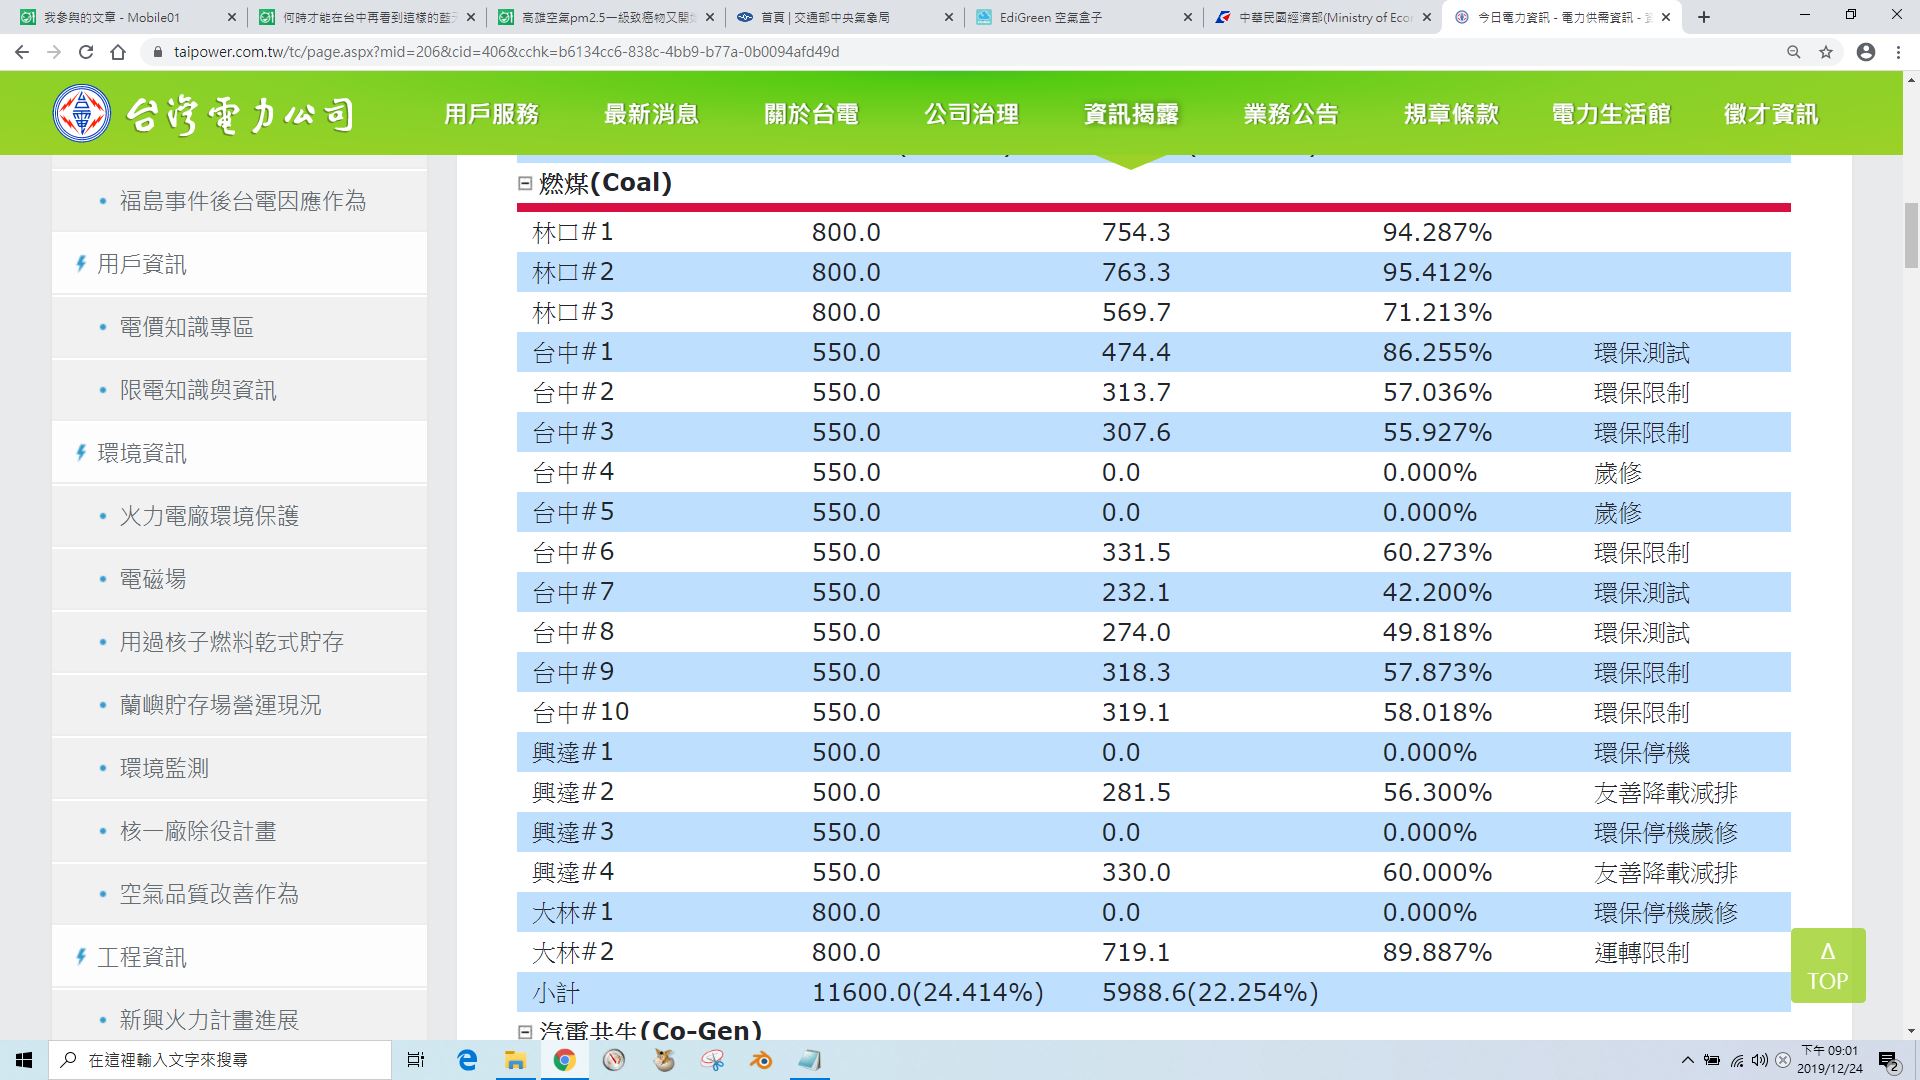Image resolution: width=1920 pixels, height=1080 pixels.
Task: Open the 公司治理 menu
Action: click(971, 114)
